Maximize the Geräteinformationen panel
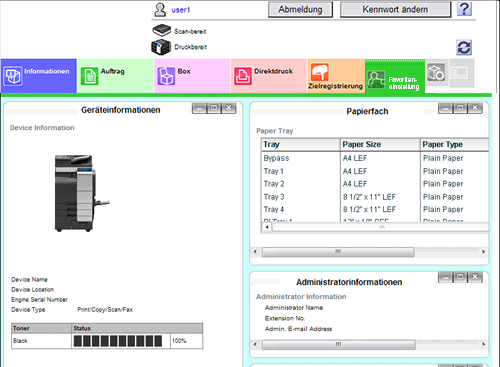Viewport: 500px width, 367px height. 214,108
